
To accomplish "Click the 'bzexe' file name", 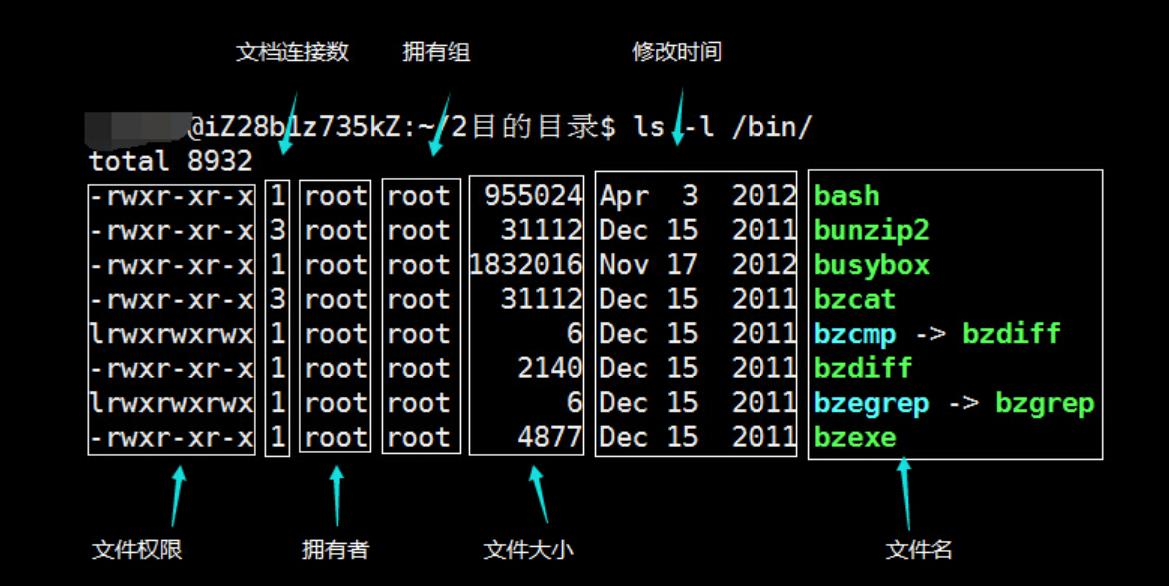I will pos(855,437).
